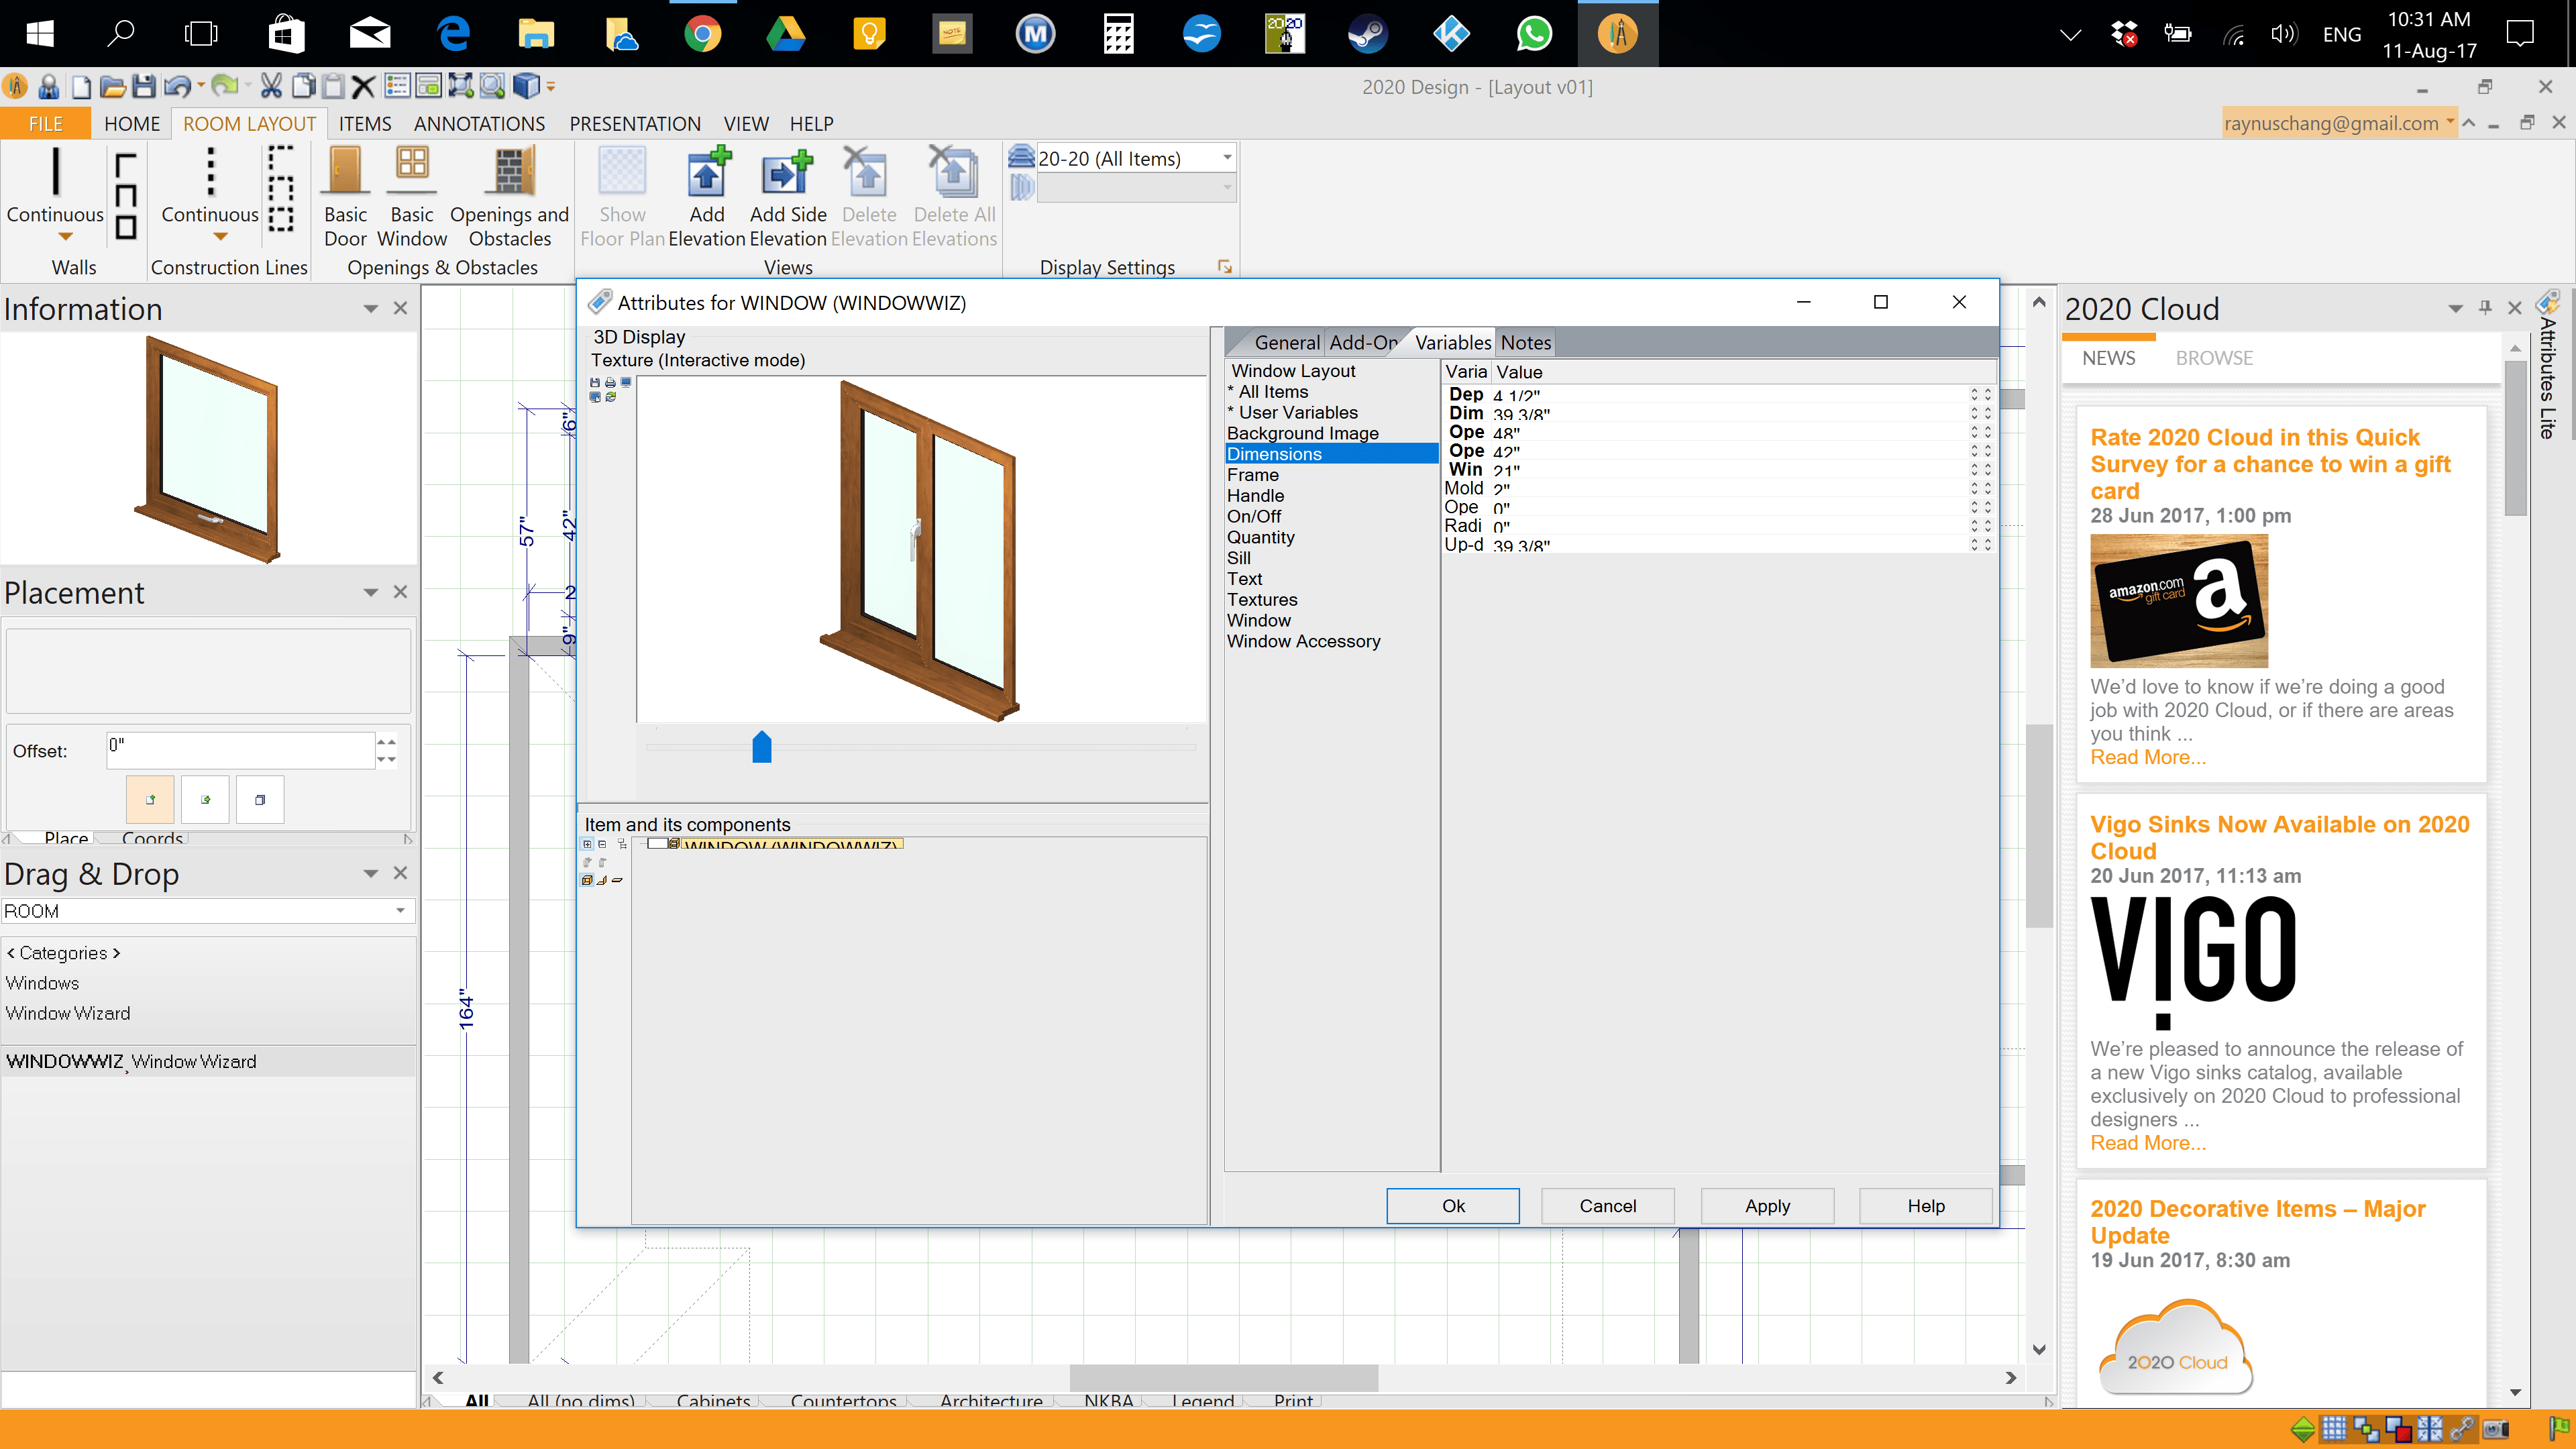The width and height of the screenshot is (2576, 1449).
Task: Select the Basic Window tool
Action: [411, 196]
